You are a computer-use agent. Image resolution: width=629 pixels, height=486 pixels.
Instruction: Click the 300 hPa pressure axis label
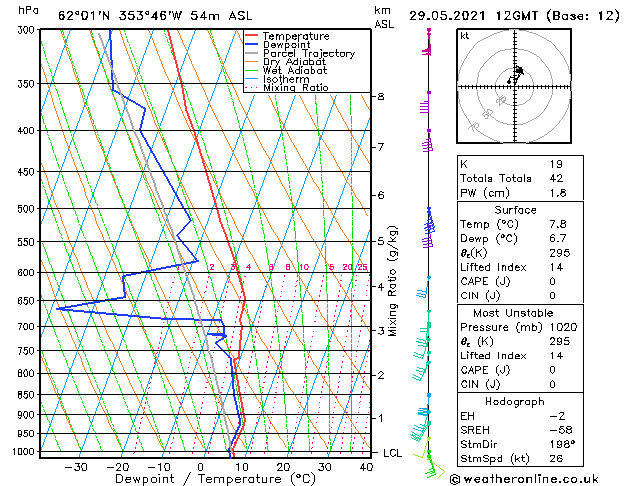[x=28, y=30]
